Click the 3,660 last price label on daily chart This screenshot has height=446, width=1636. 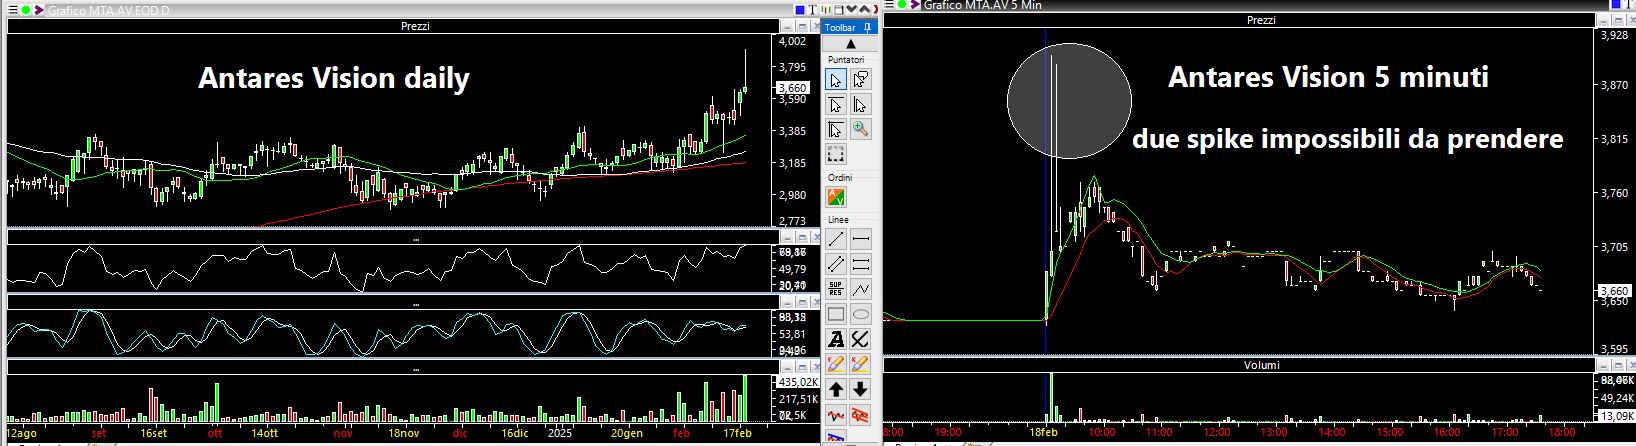pyautogui.click(x=792, y=88)
